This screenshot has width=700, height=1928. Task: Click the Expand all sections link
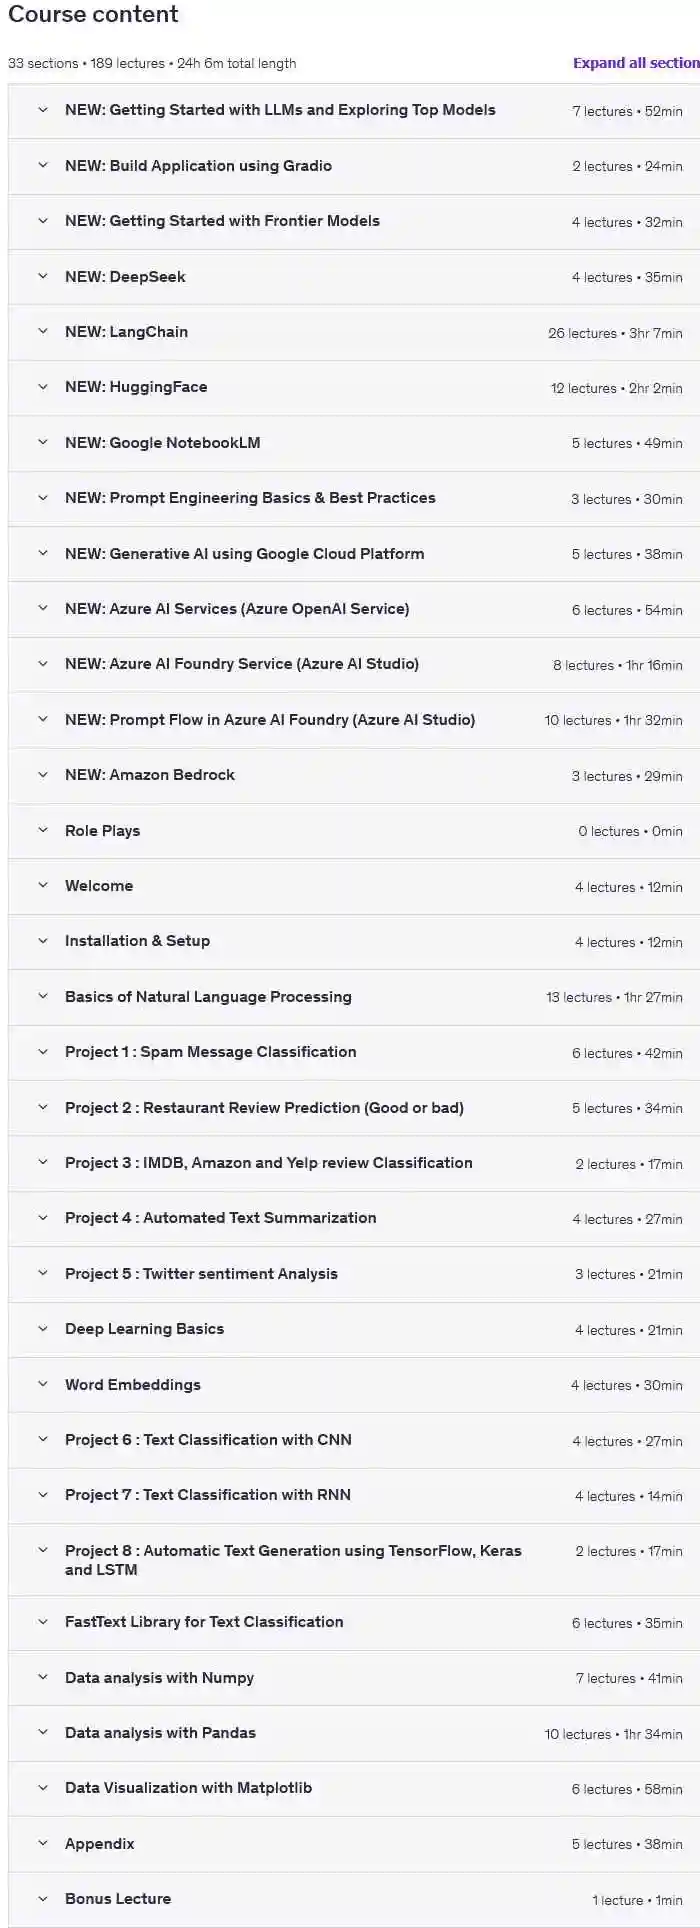636,63
